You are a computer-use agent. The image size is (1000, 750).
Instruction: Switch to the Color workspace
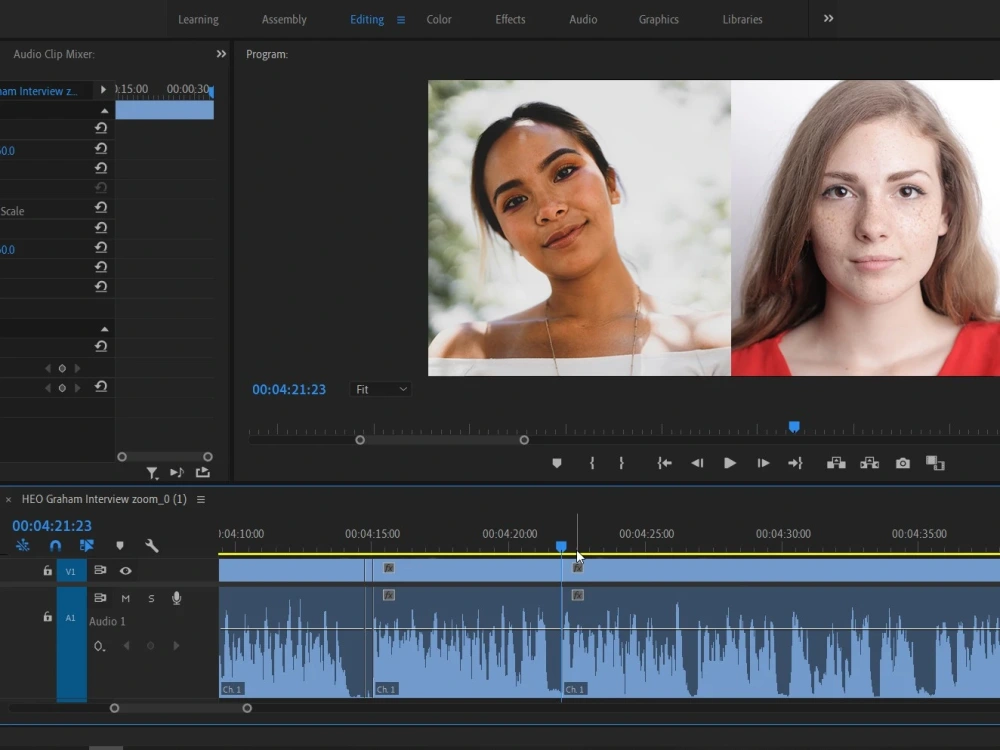(x=439, y=20)
